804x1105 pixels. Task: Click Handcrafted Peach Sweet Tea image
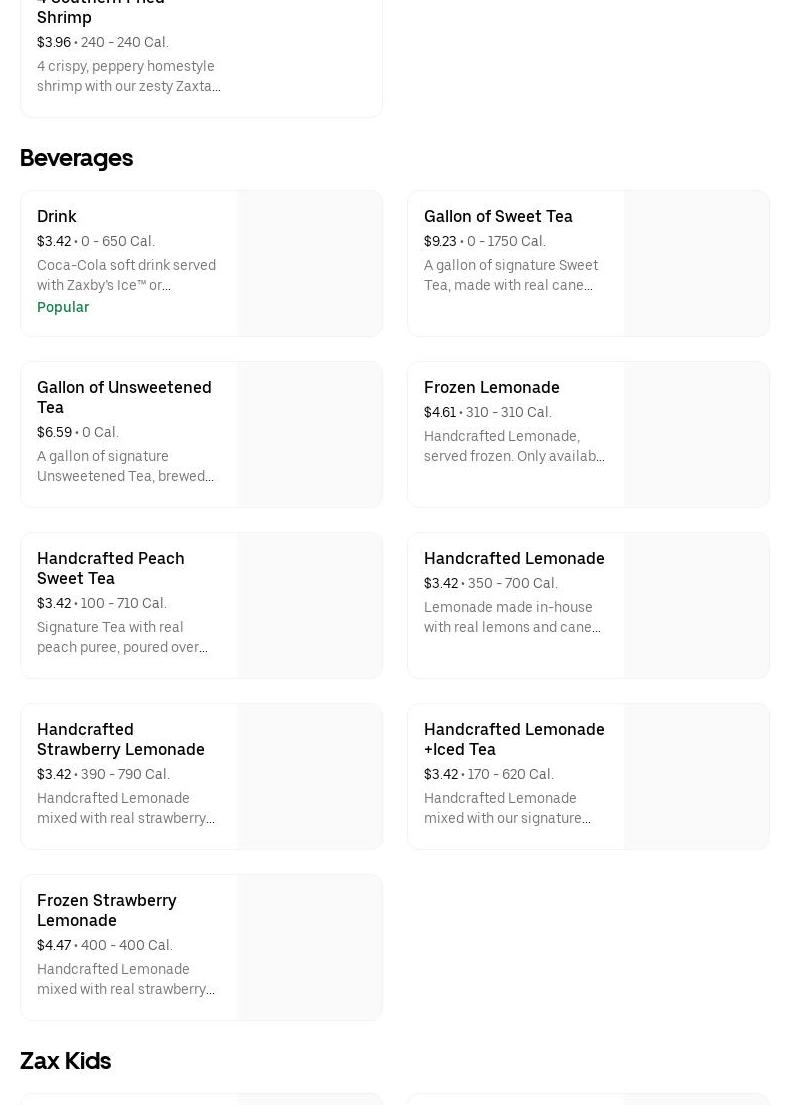pos(309,606)
